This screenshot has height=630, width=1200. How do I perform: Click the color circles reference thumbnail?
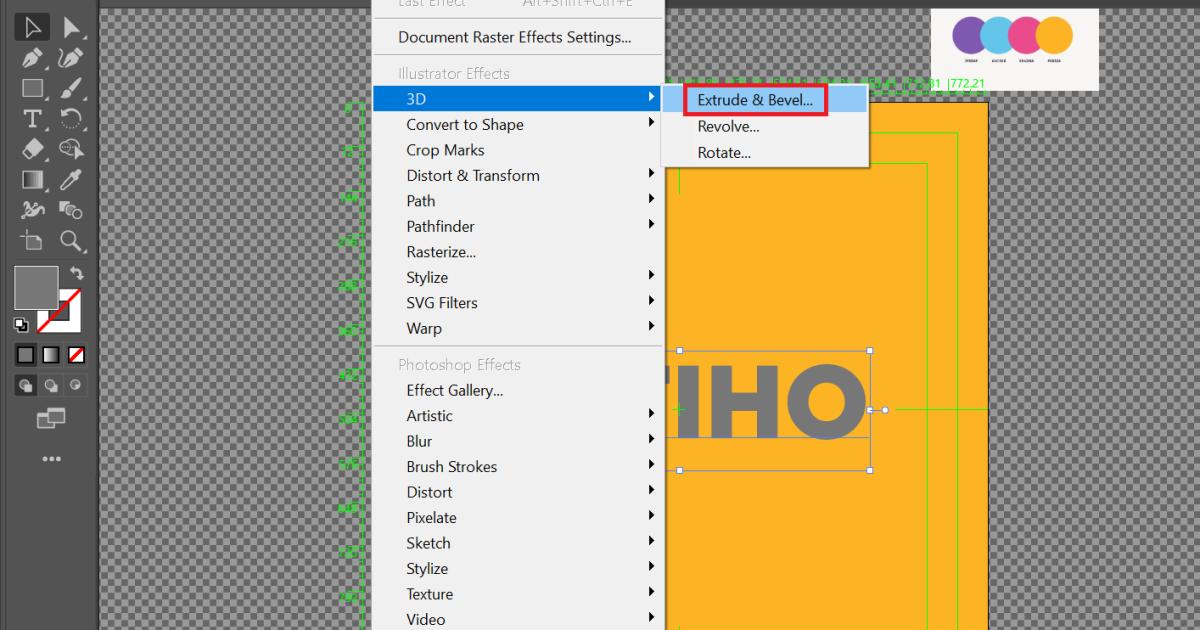coord(1015,50)
